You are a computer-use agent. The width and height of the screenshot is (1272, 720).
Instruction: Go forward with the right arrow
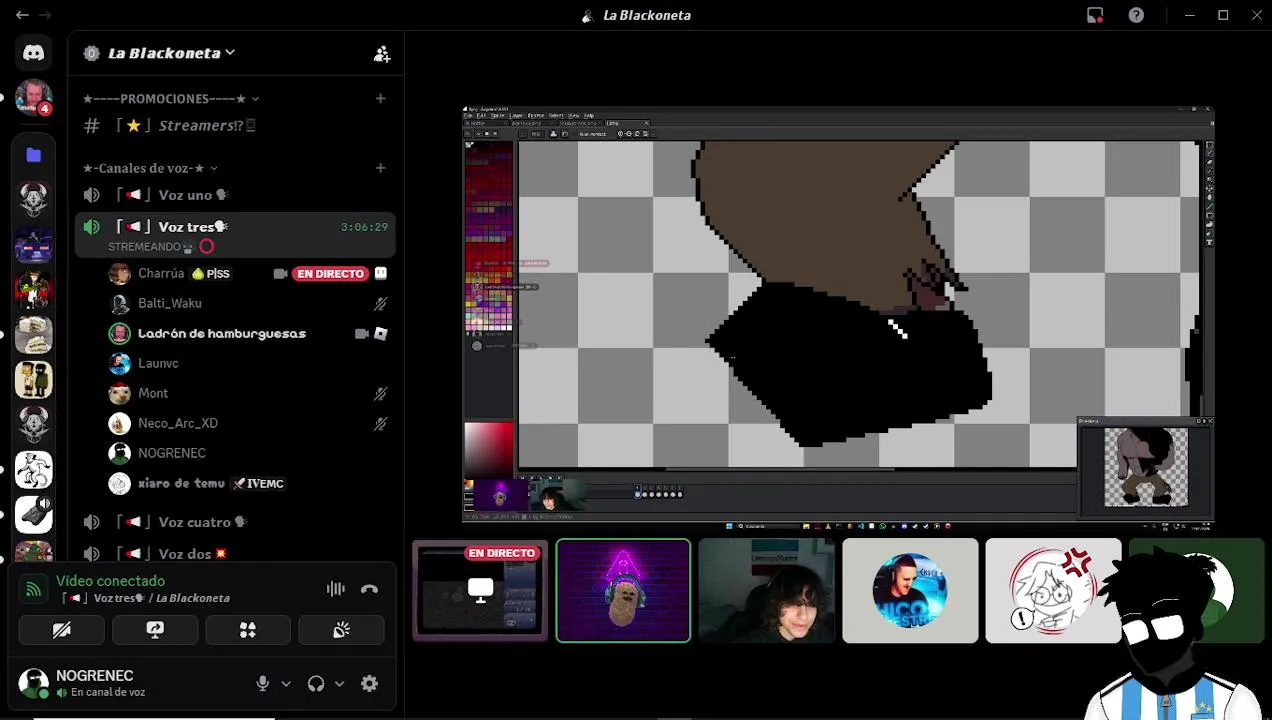(x=45, y=15)
